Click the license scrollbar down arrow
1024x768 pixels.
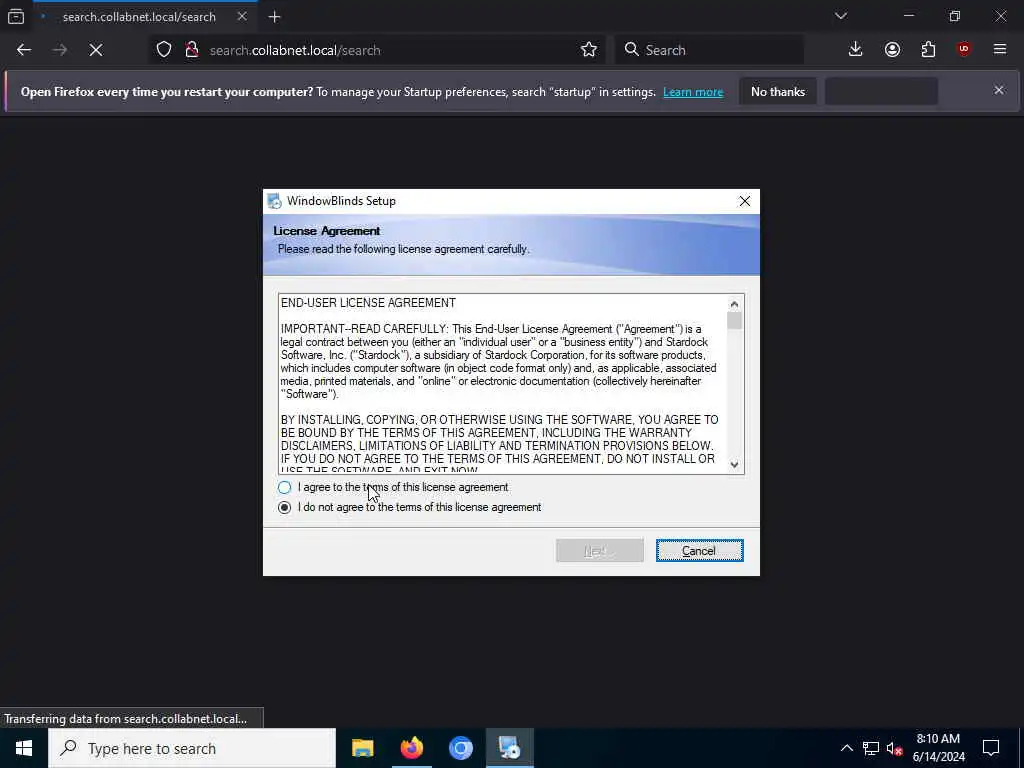tap(734, 464)
